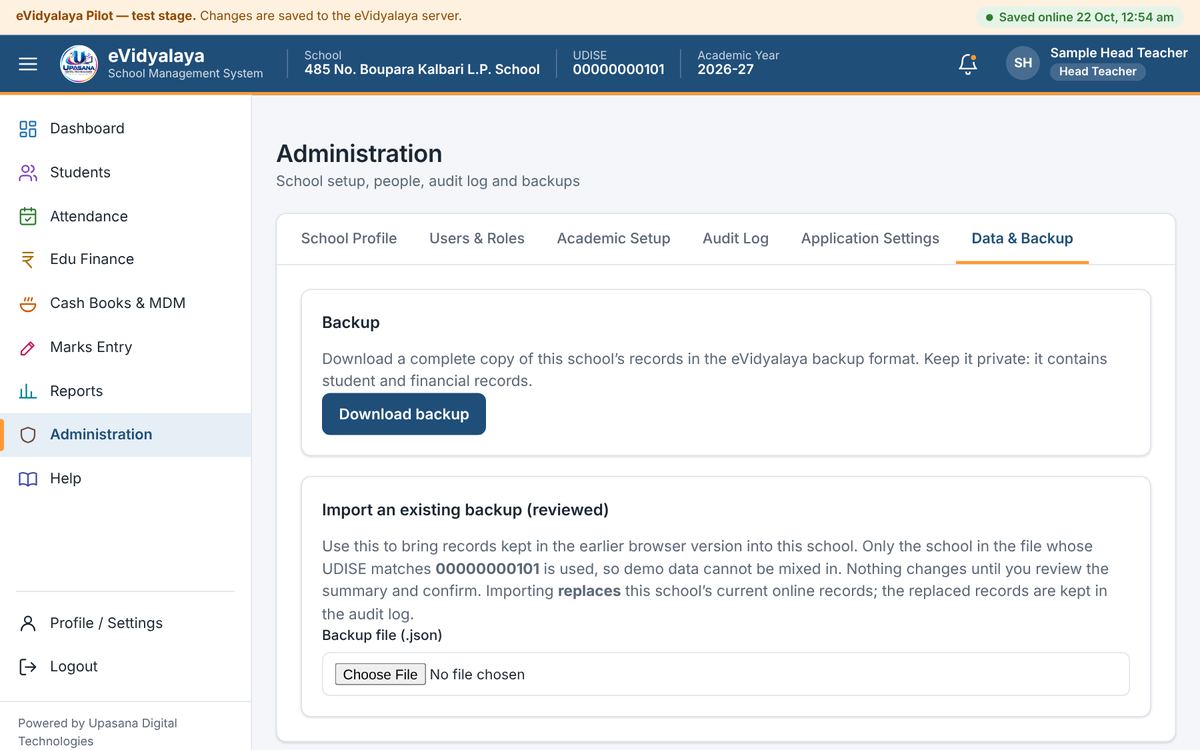The image size is (1200, 750).
Task: Open the notifications bell
Action: (967, 64)
